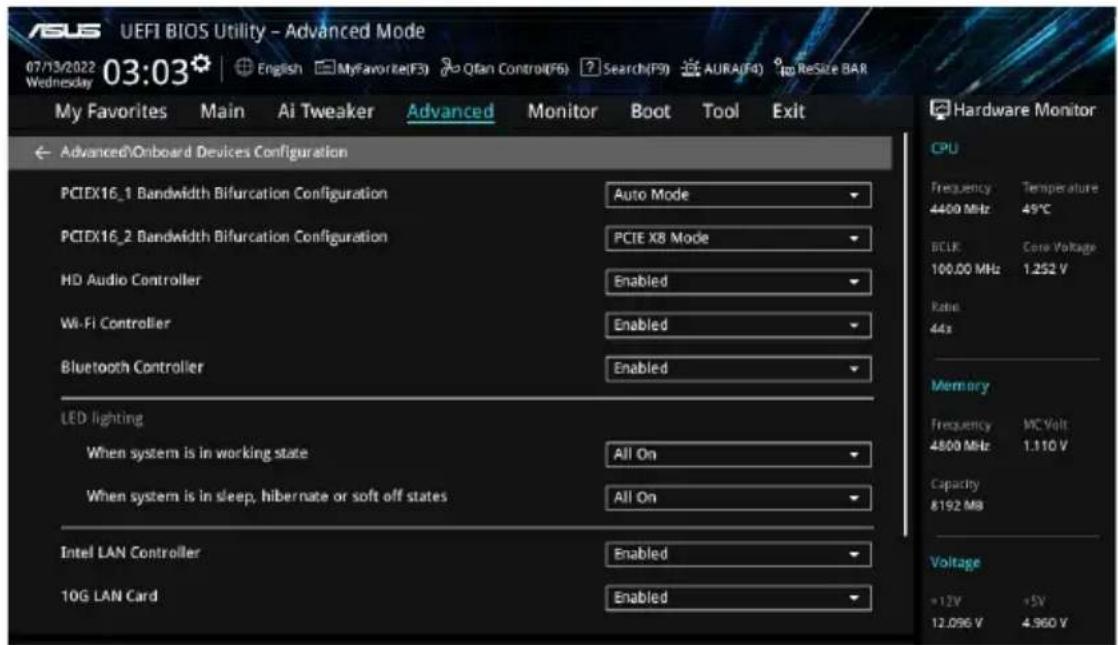Open HD Audio Controller dropdown
Image resolution: width=1118 pixels, height=645 pixels.
[x=738, y=282]
